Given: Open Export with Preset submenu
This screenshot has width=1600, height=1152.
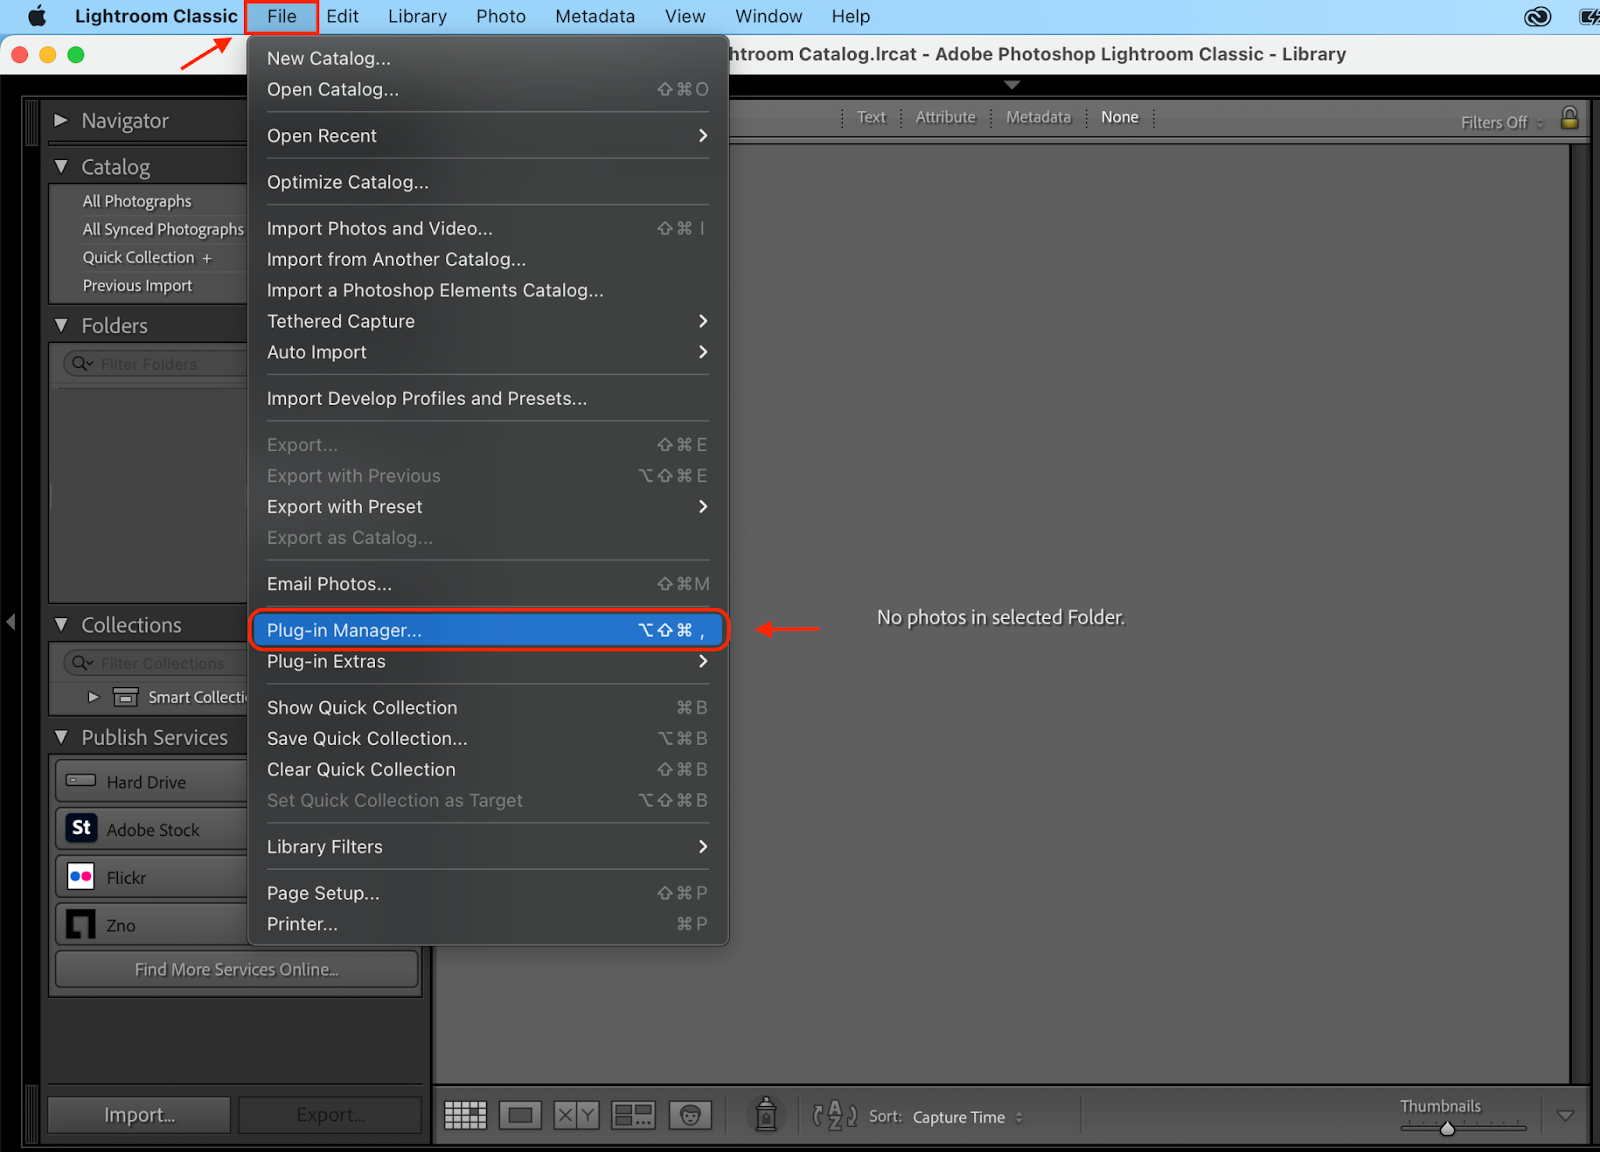Looking at the screenshot, I should [488, 507].
